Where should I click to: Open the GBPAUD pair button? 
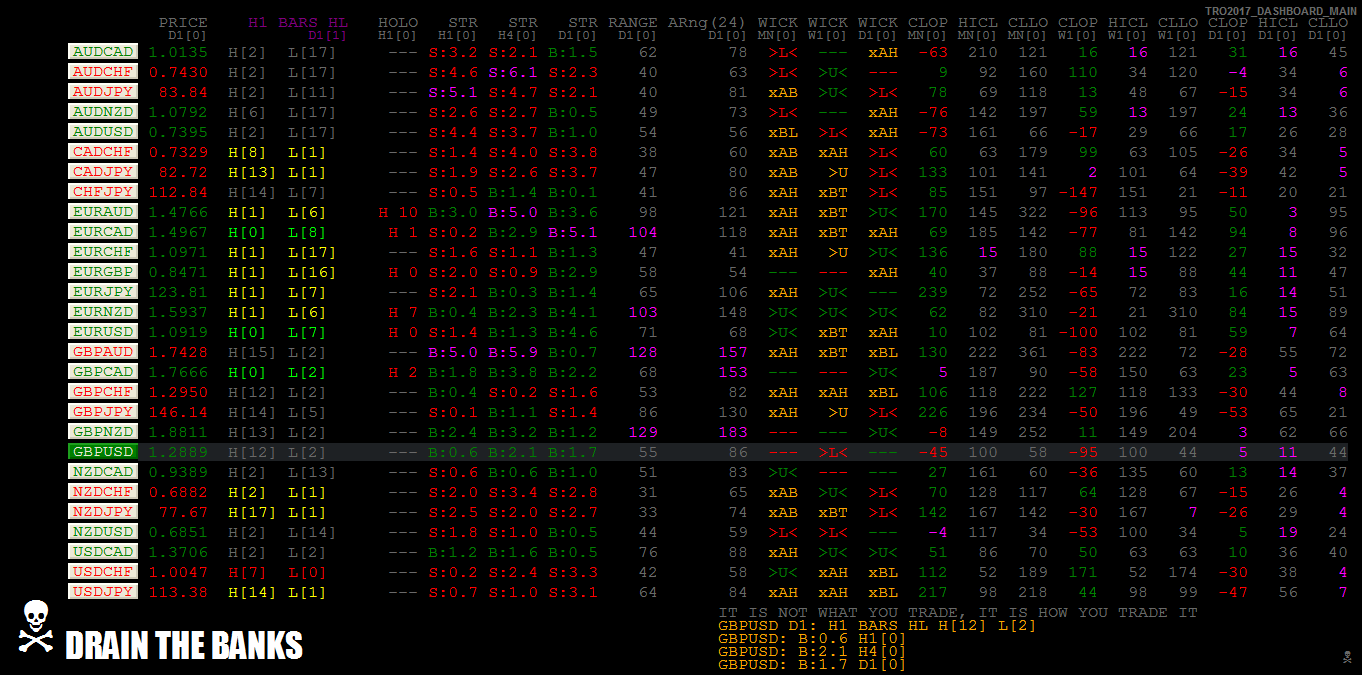click(x=103, y=351)
